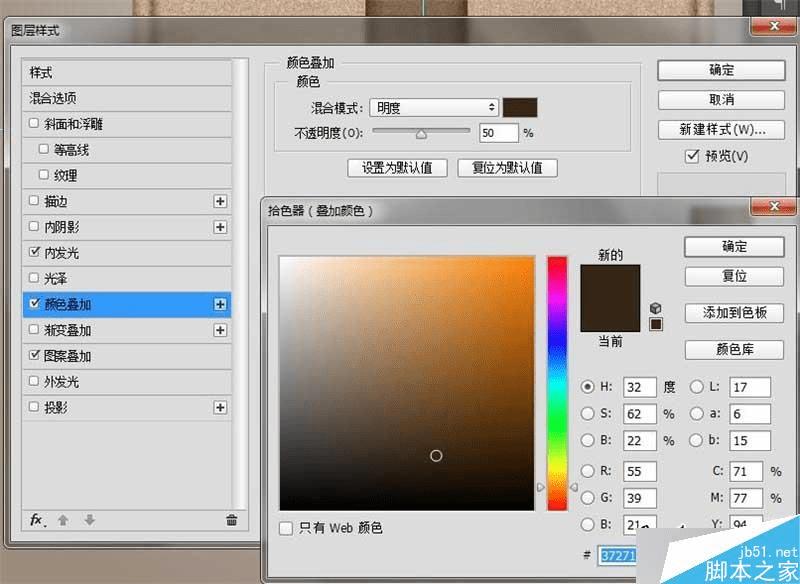Click the fx add style icon
The height and width of the screenshot is (584, 800).
point(37,520)
